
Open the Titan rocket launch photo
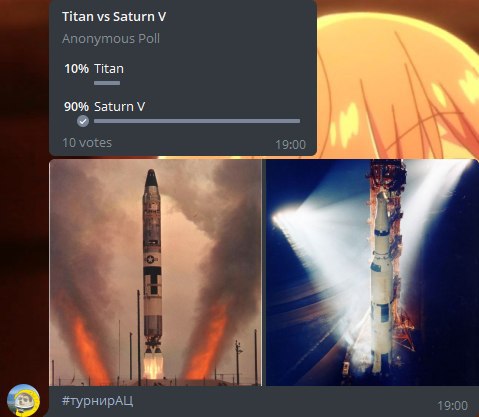point(156,272)
